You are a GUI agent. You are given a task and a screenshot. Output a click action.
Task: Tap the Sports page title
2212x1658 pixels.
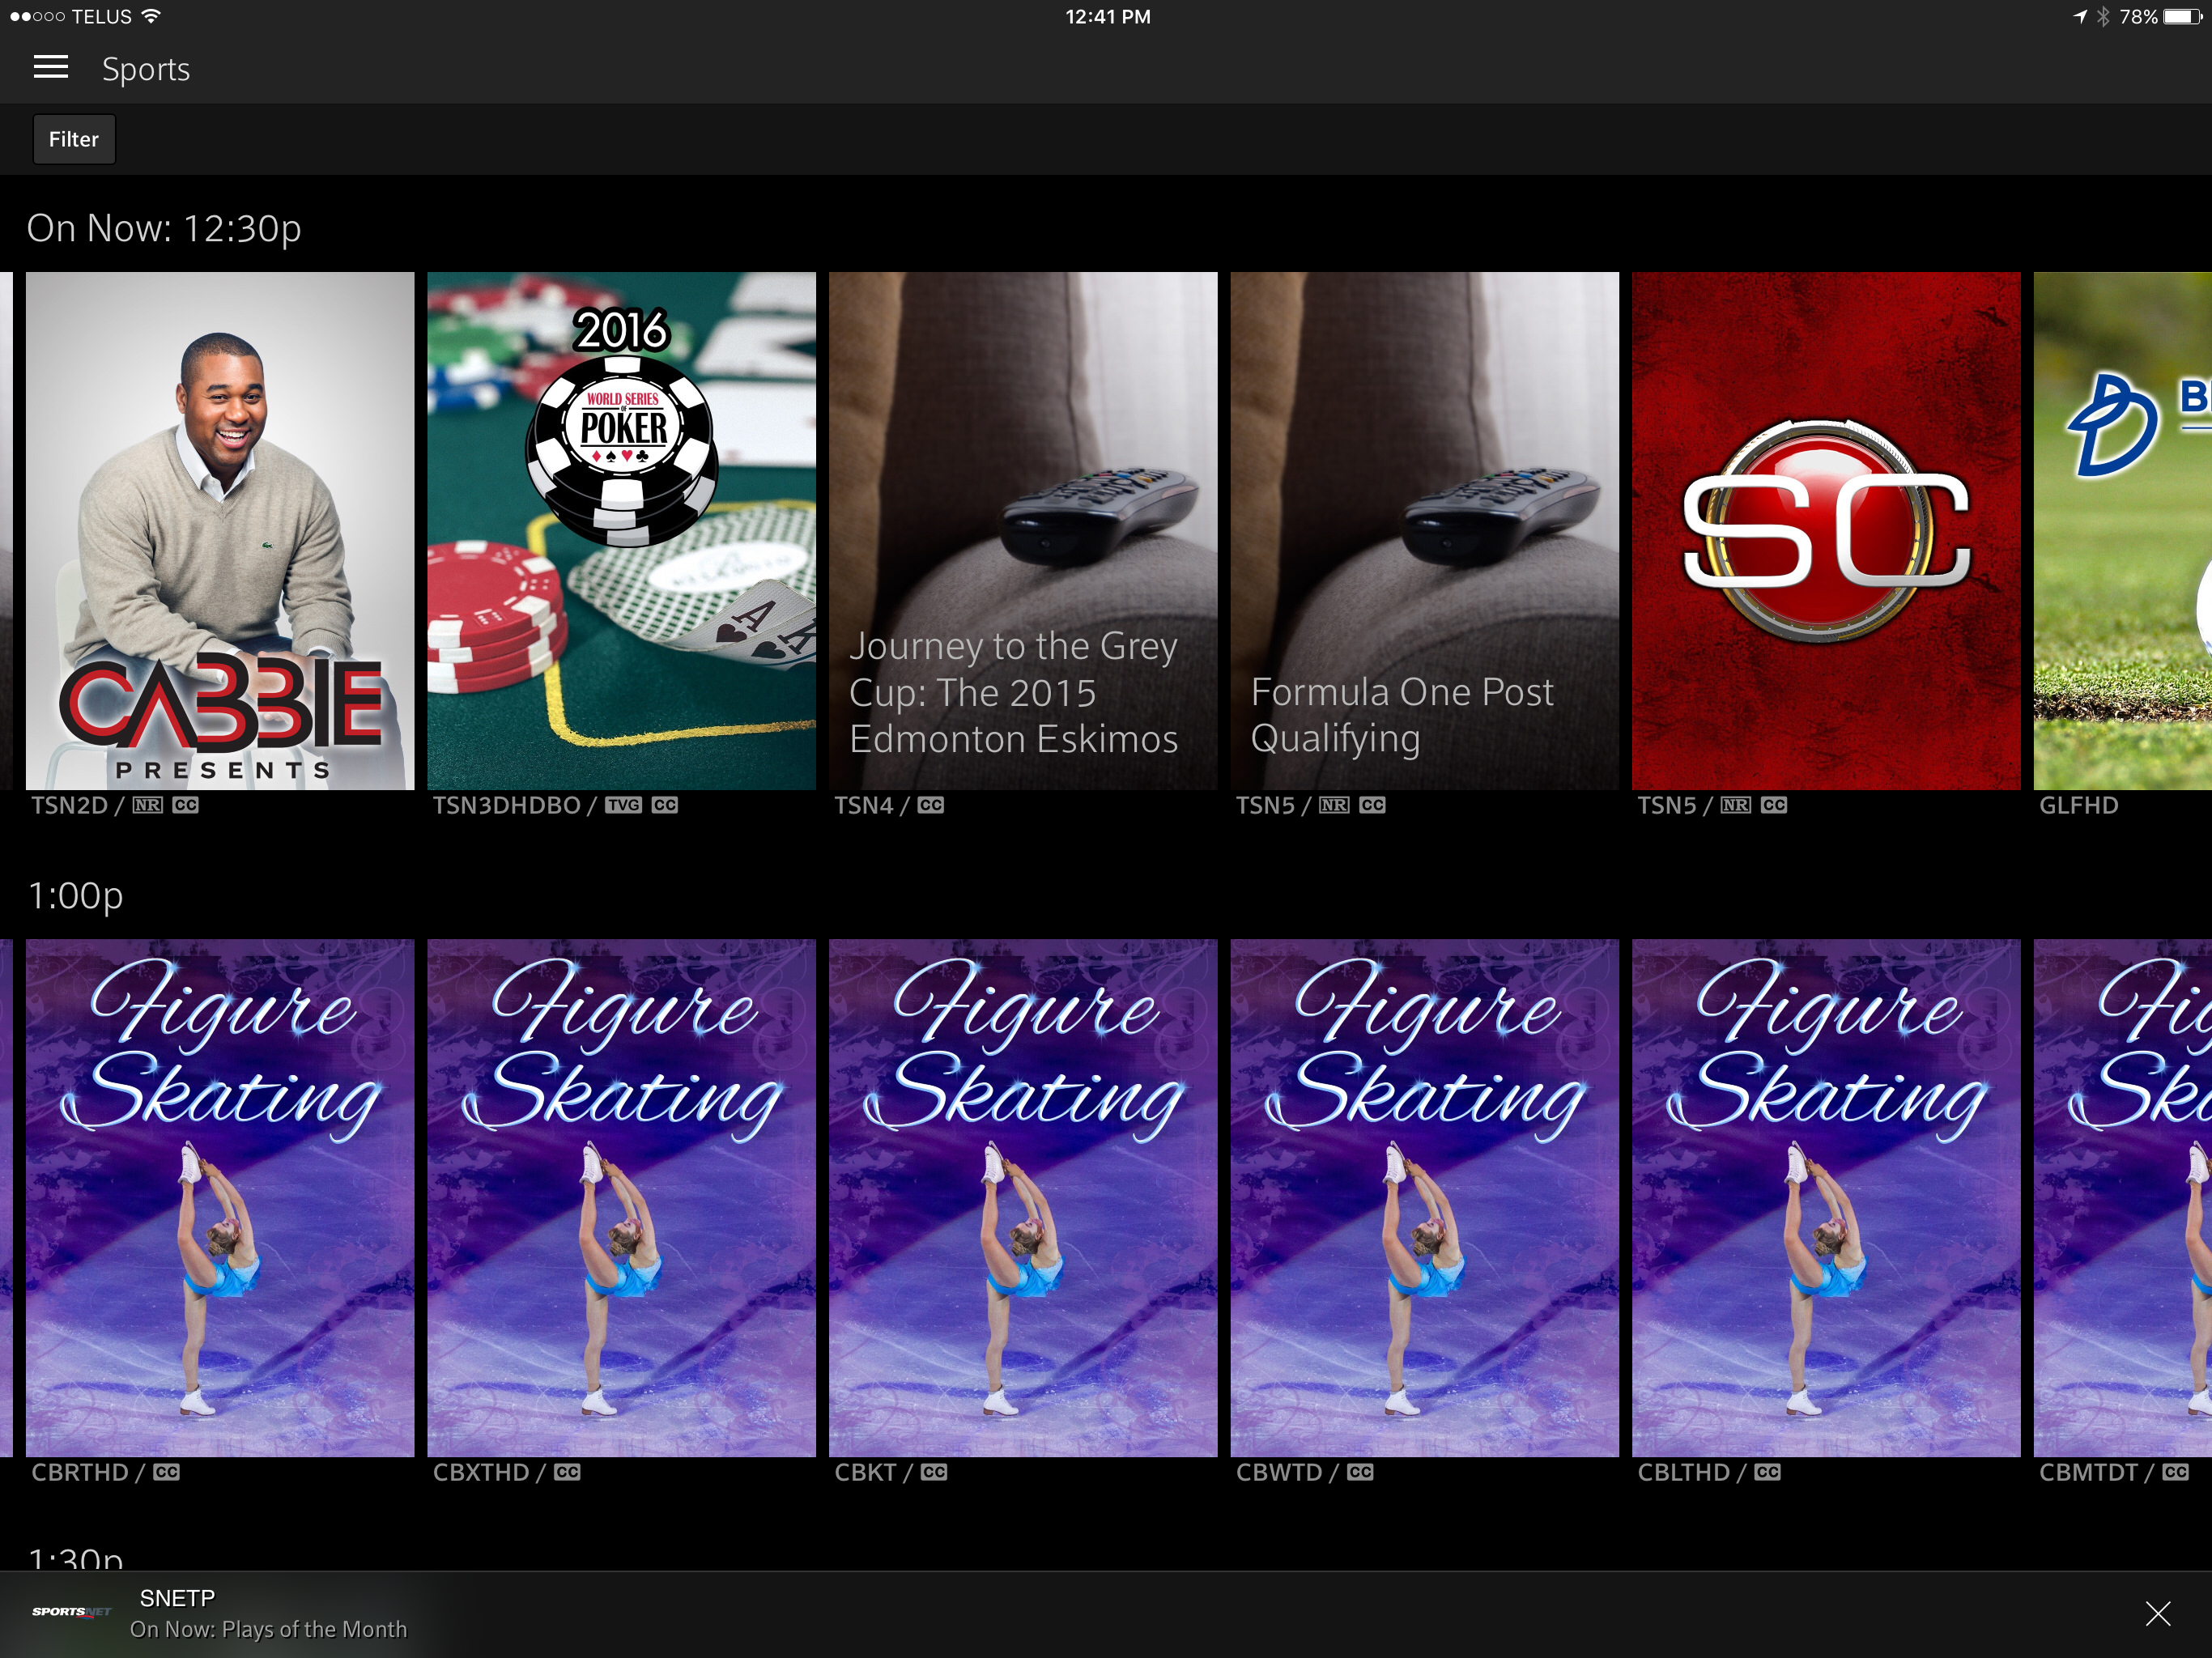tap(146, 69)
